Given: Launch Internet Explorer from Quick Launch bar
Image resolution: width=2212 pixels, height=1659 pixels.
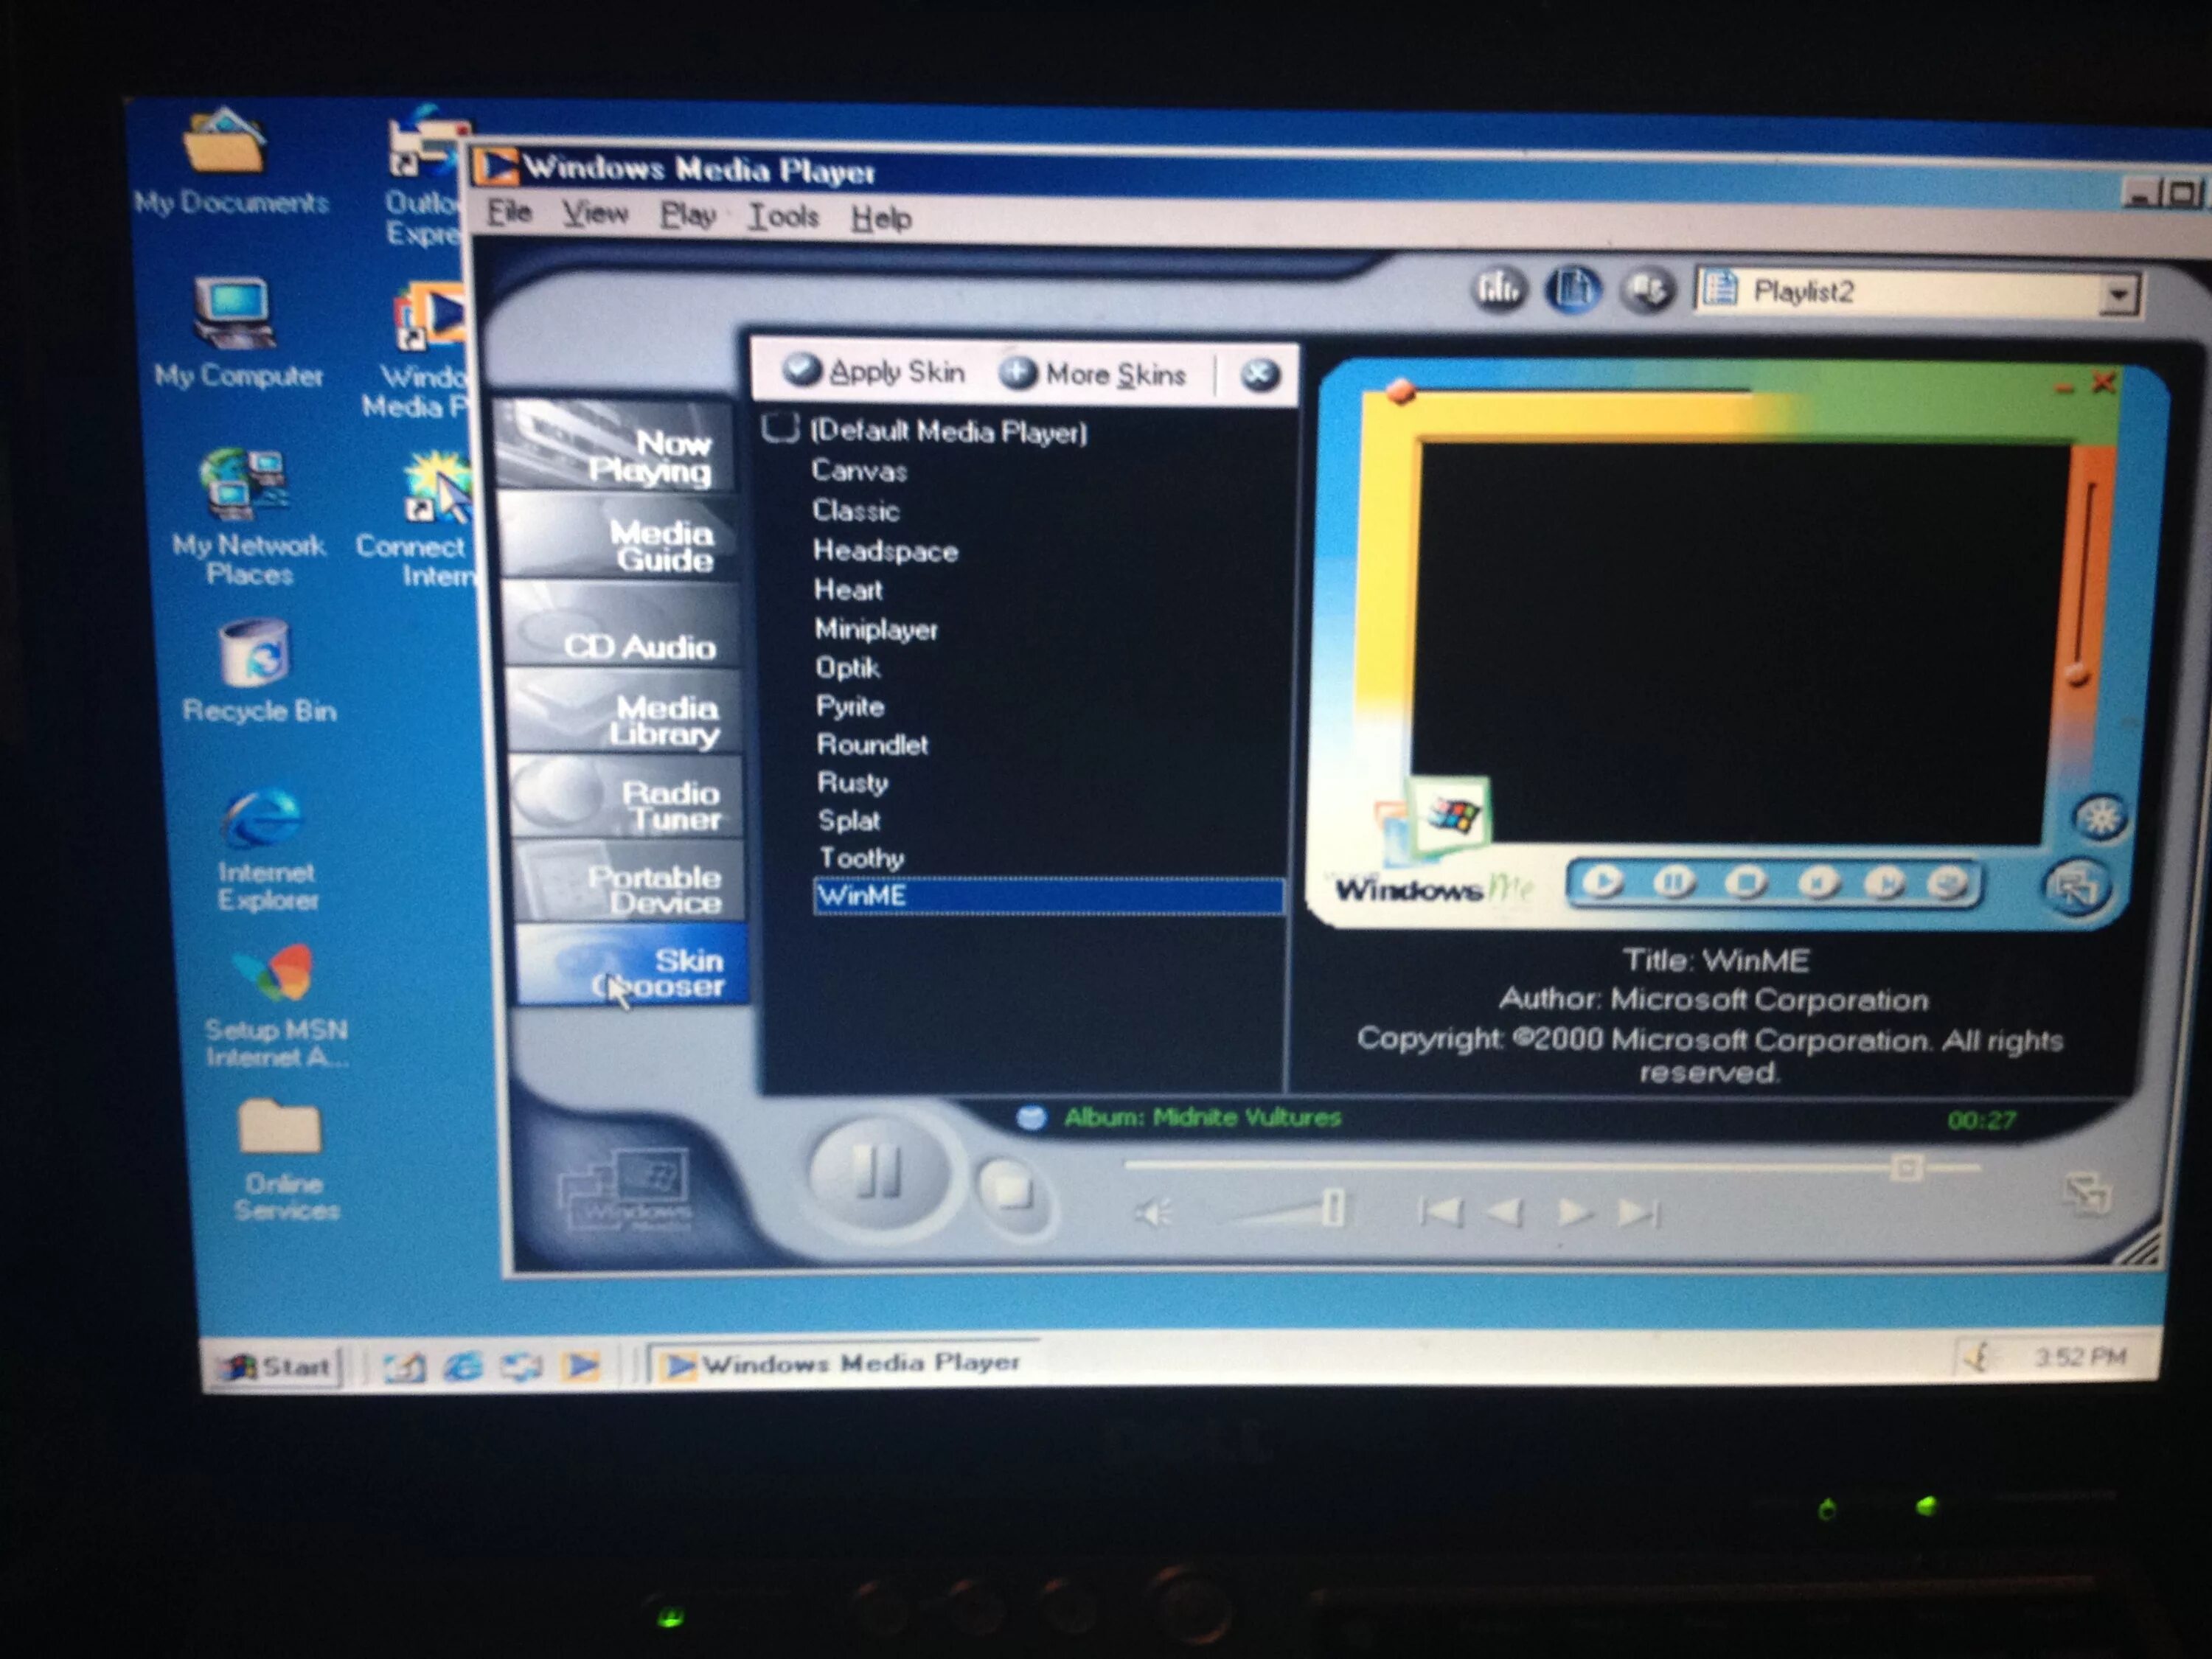Looking at the screenshot, I should pos(463,1366).
